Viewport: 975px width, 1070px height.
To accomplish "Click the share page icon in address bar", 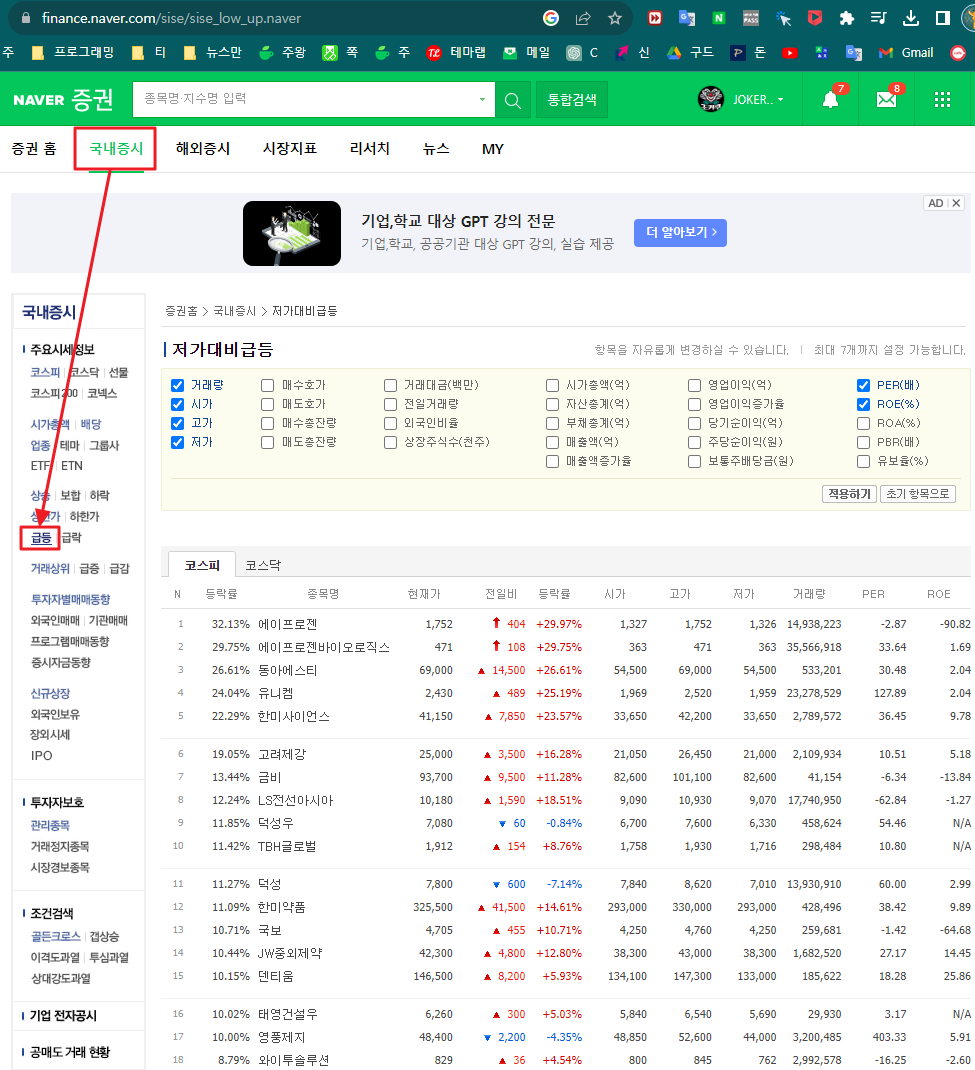I will [x=583, y=18].
